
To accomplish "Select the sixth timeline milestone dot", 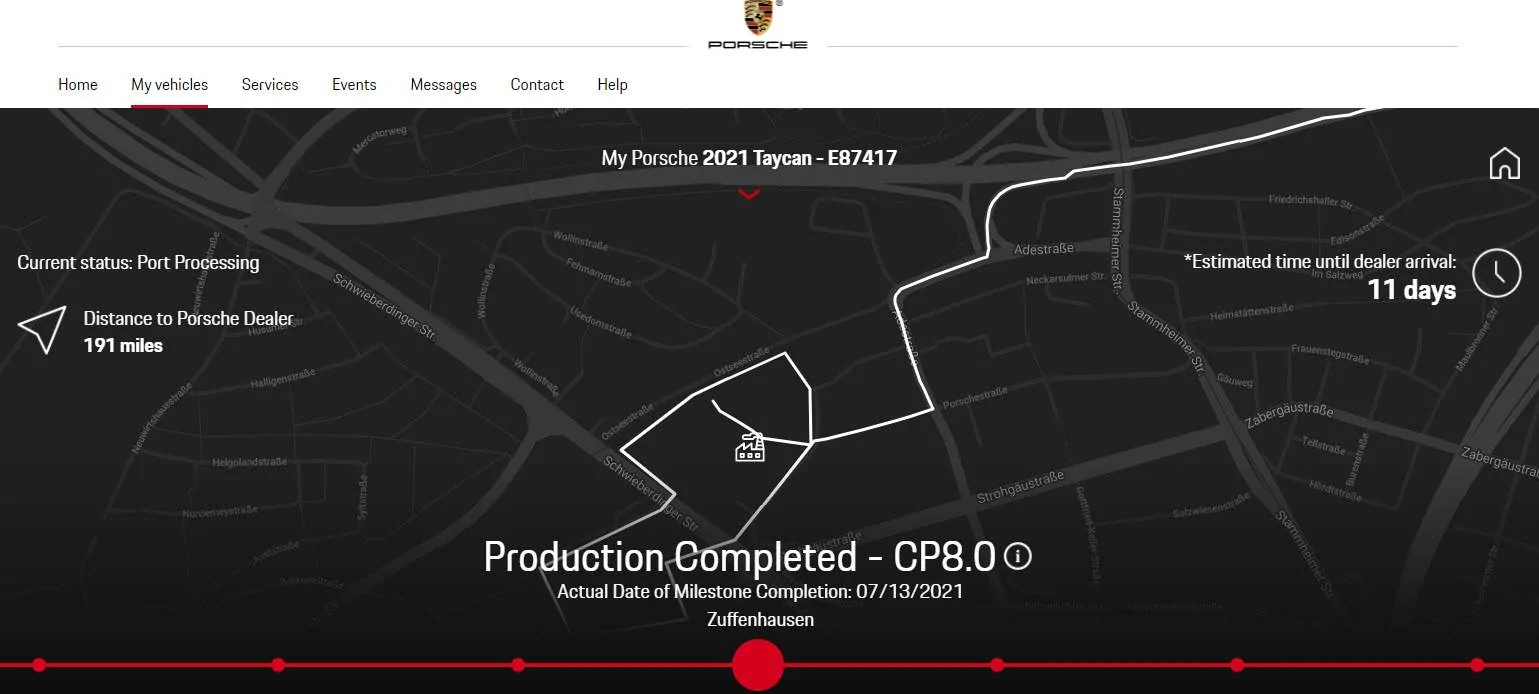I will click(1237, 665).
